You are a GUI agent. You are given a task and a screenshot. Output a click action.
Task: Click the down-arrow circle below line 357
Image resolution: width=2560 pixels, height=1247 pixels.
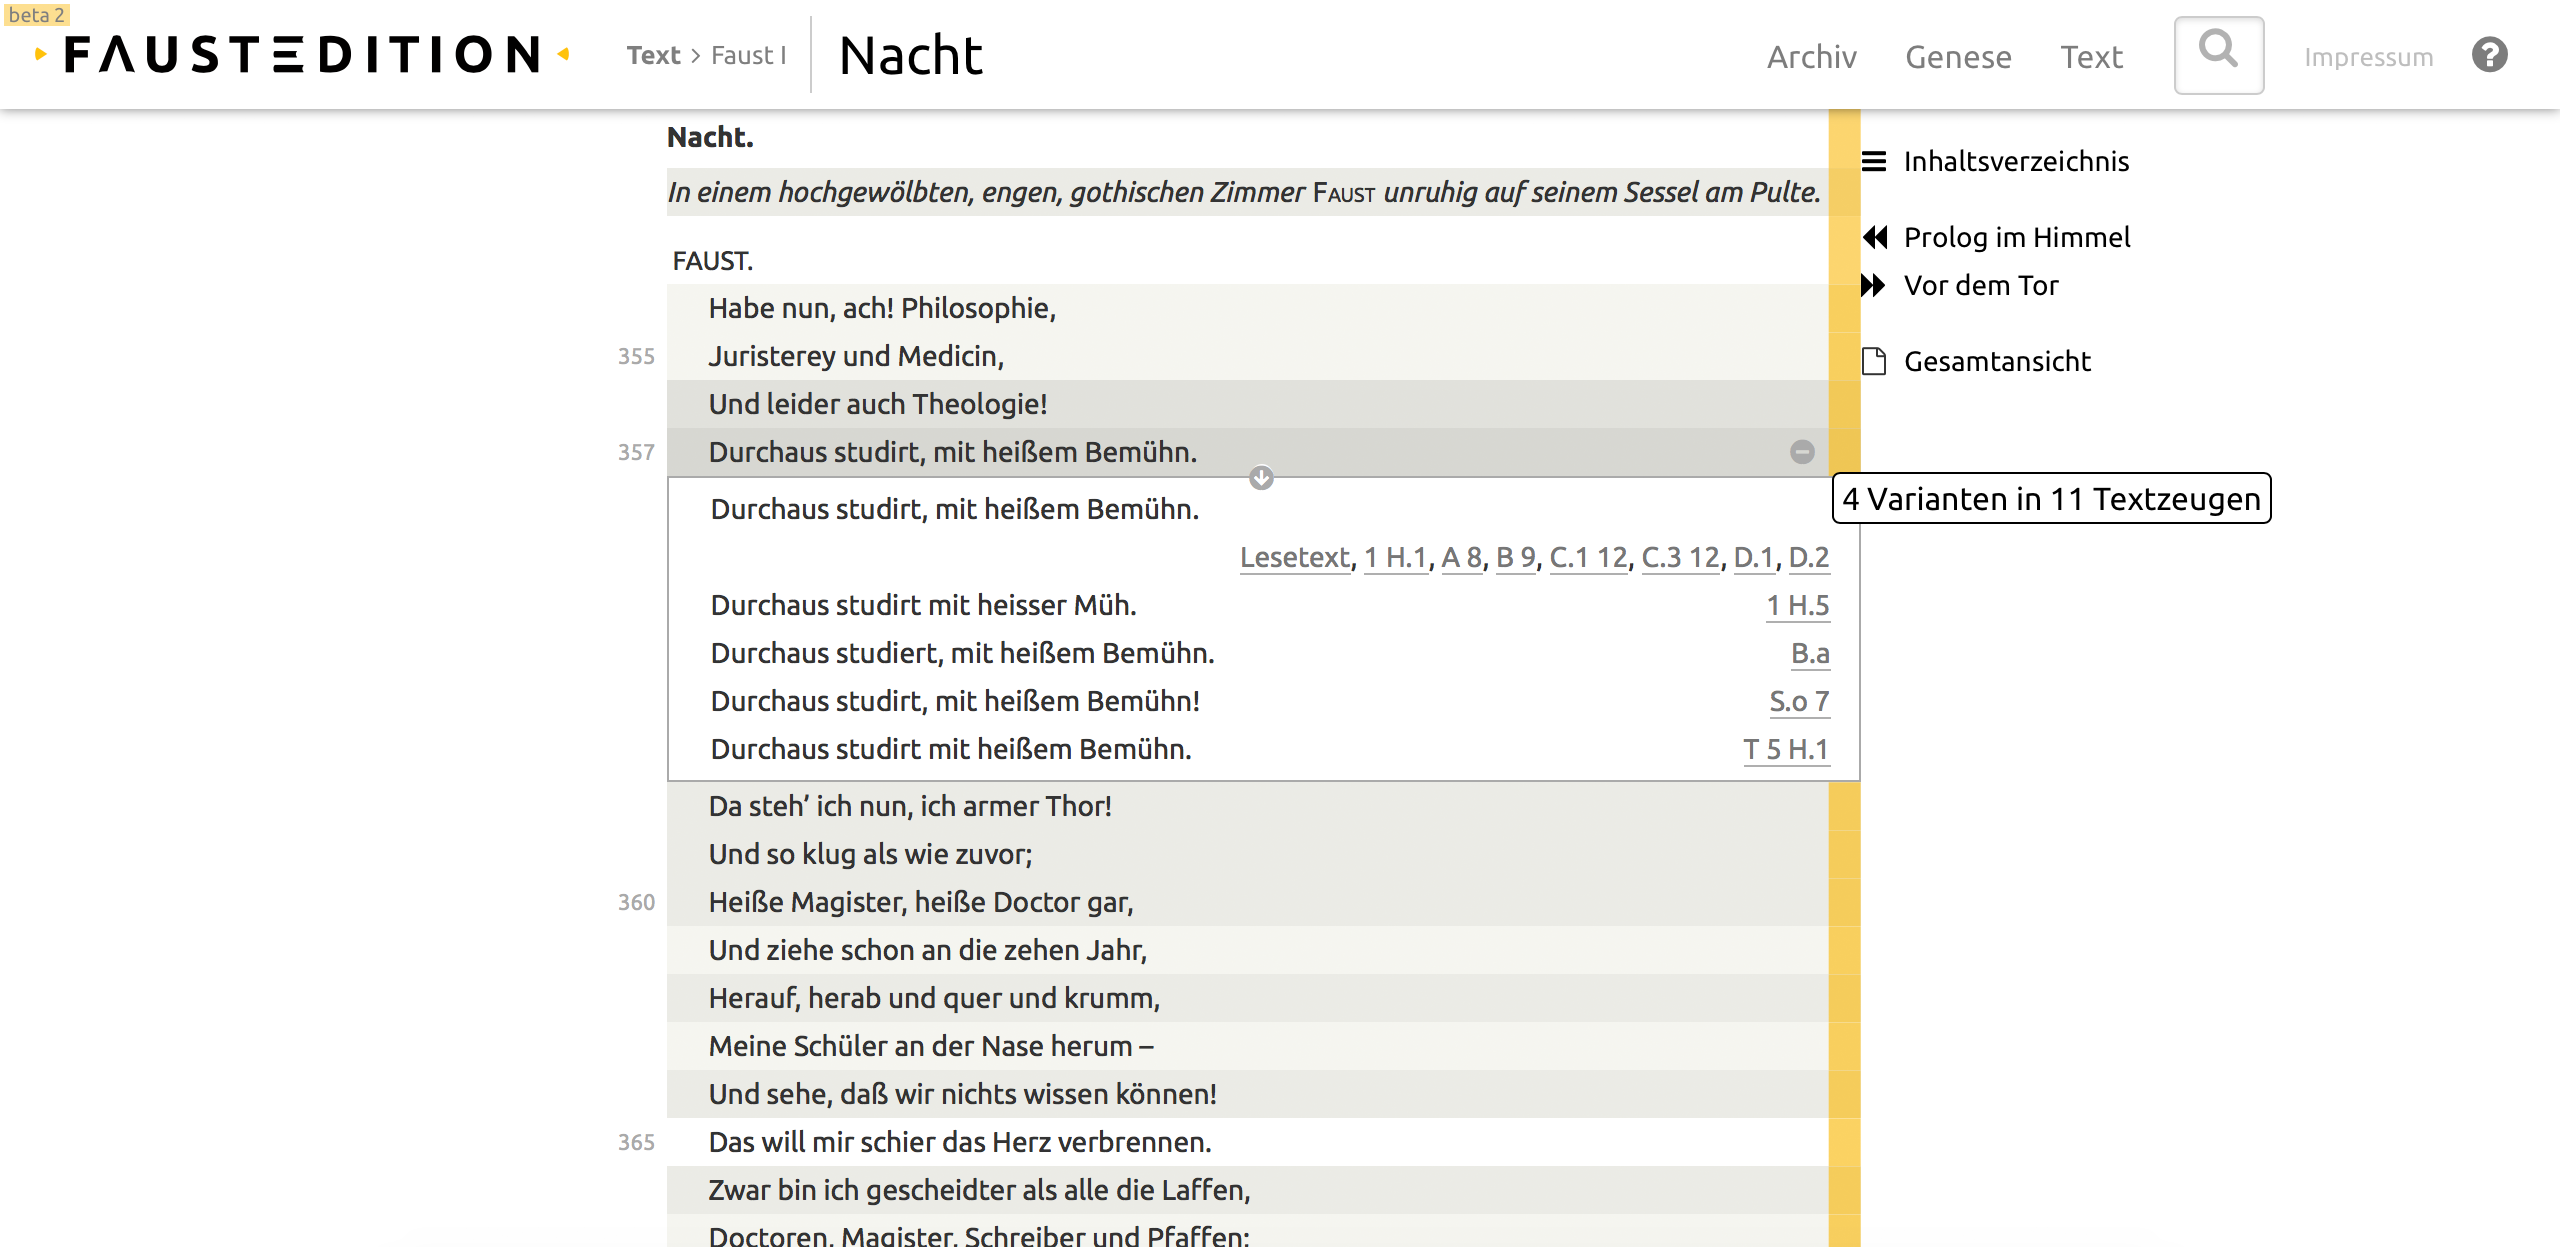tap(1261, 478)
